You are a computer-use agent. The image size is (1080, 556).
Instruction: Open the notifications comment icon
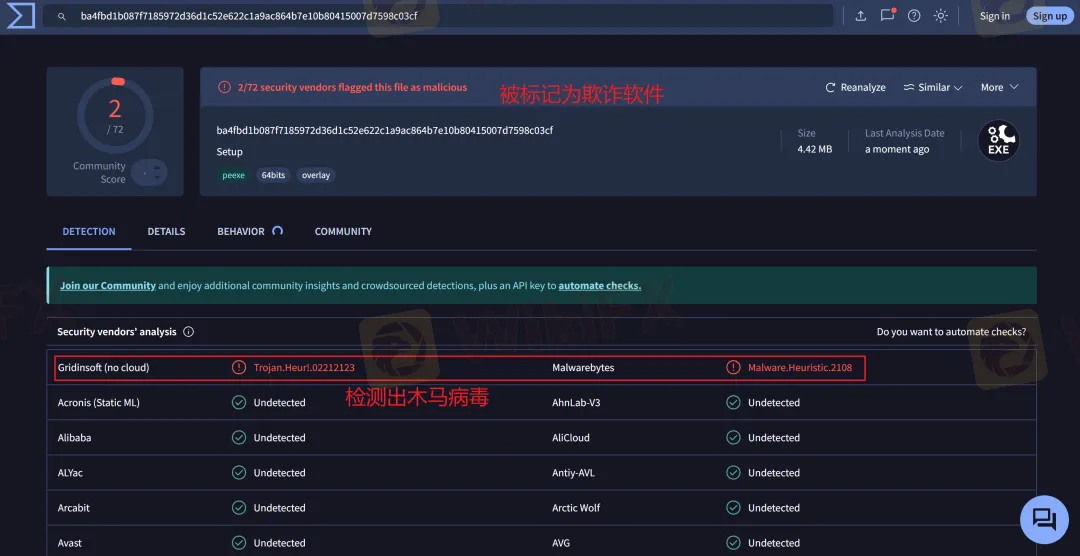[887, 15]
